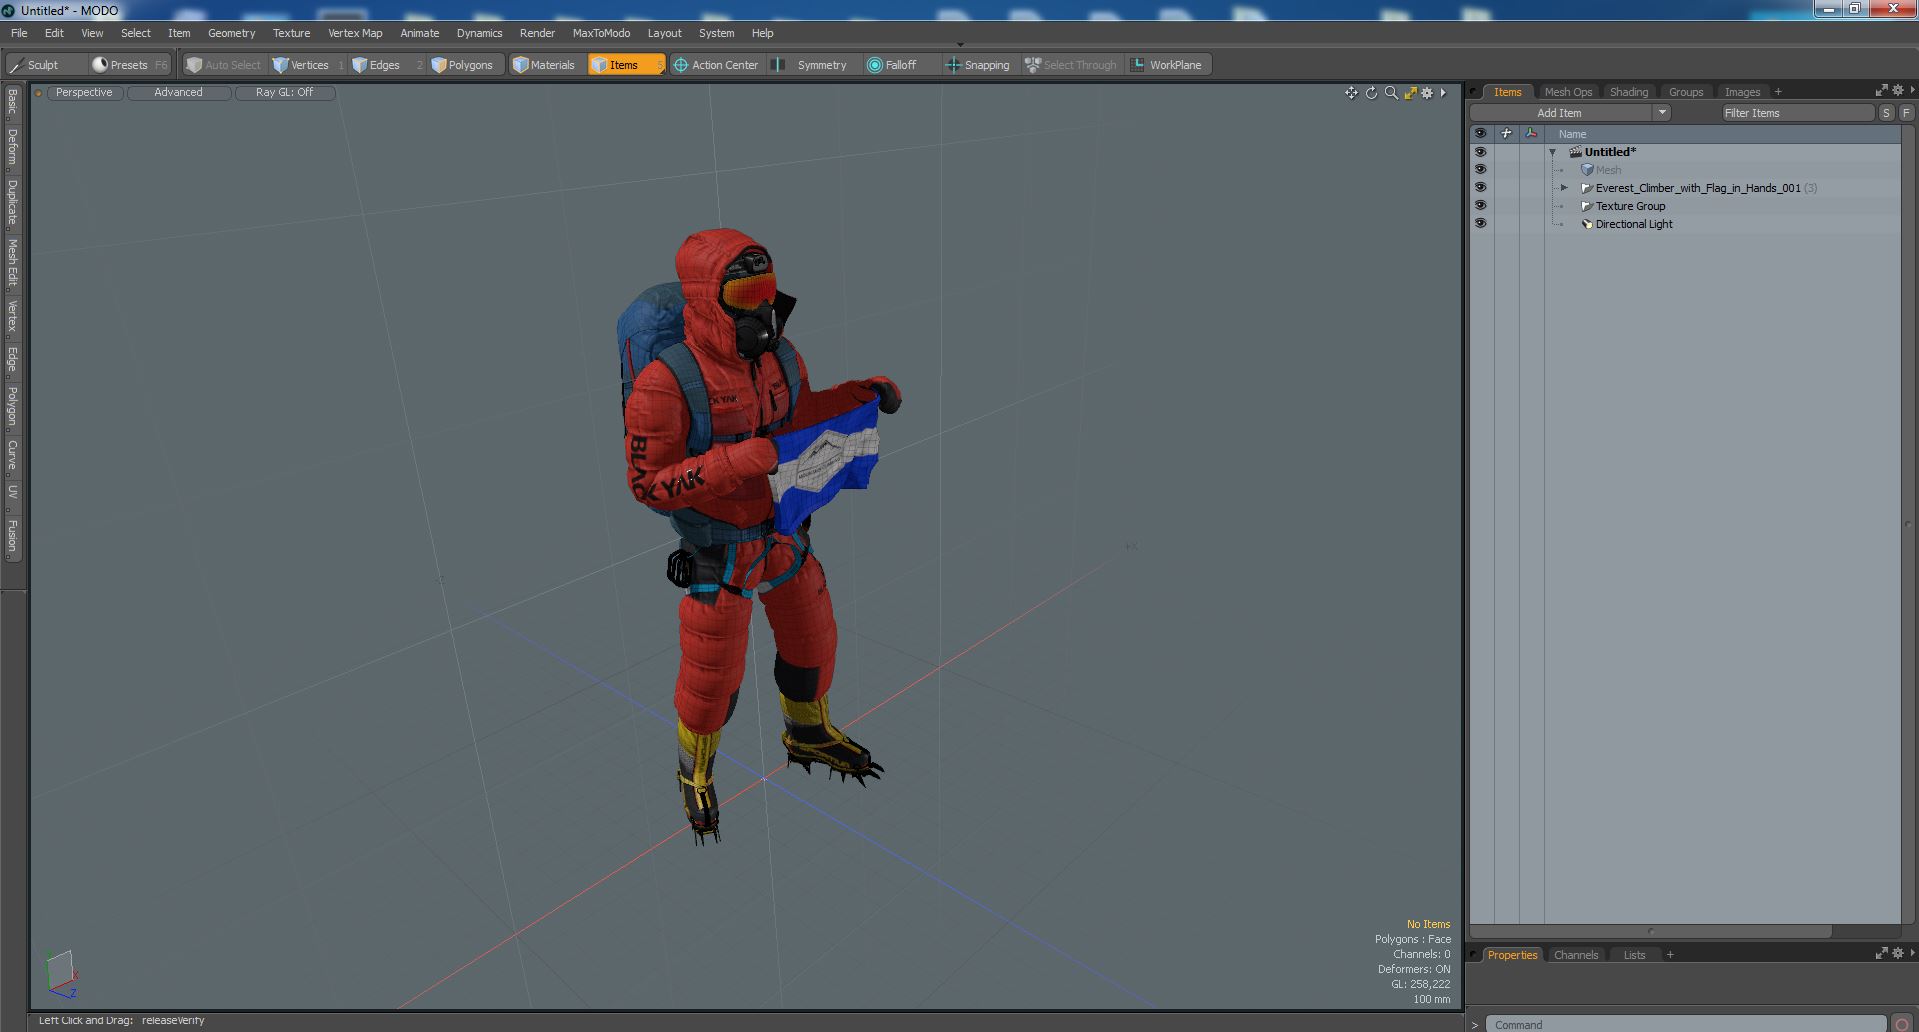This screenshot has height=1032, width=1919.
Task: Expand the Everest_Climber_with_Flag_in_Hands_001 group
Action: point(1565,188)
